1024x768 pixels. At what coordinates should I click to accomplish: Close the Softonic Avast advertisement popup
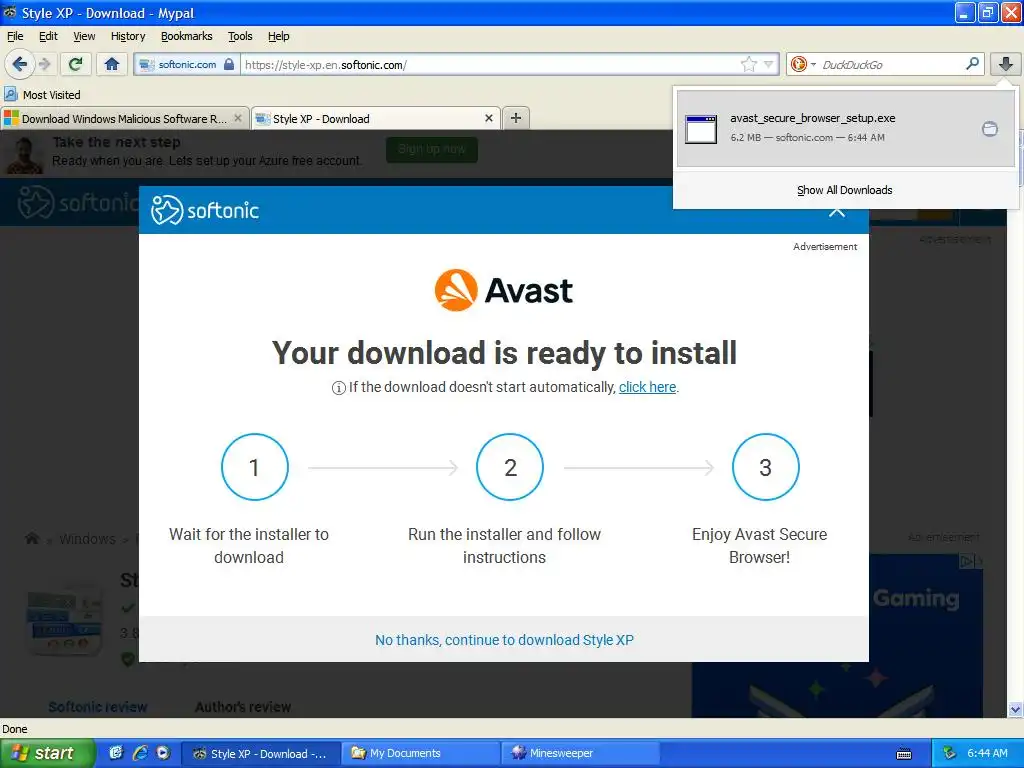[x=837, y=212]
